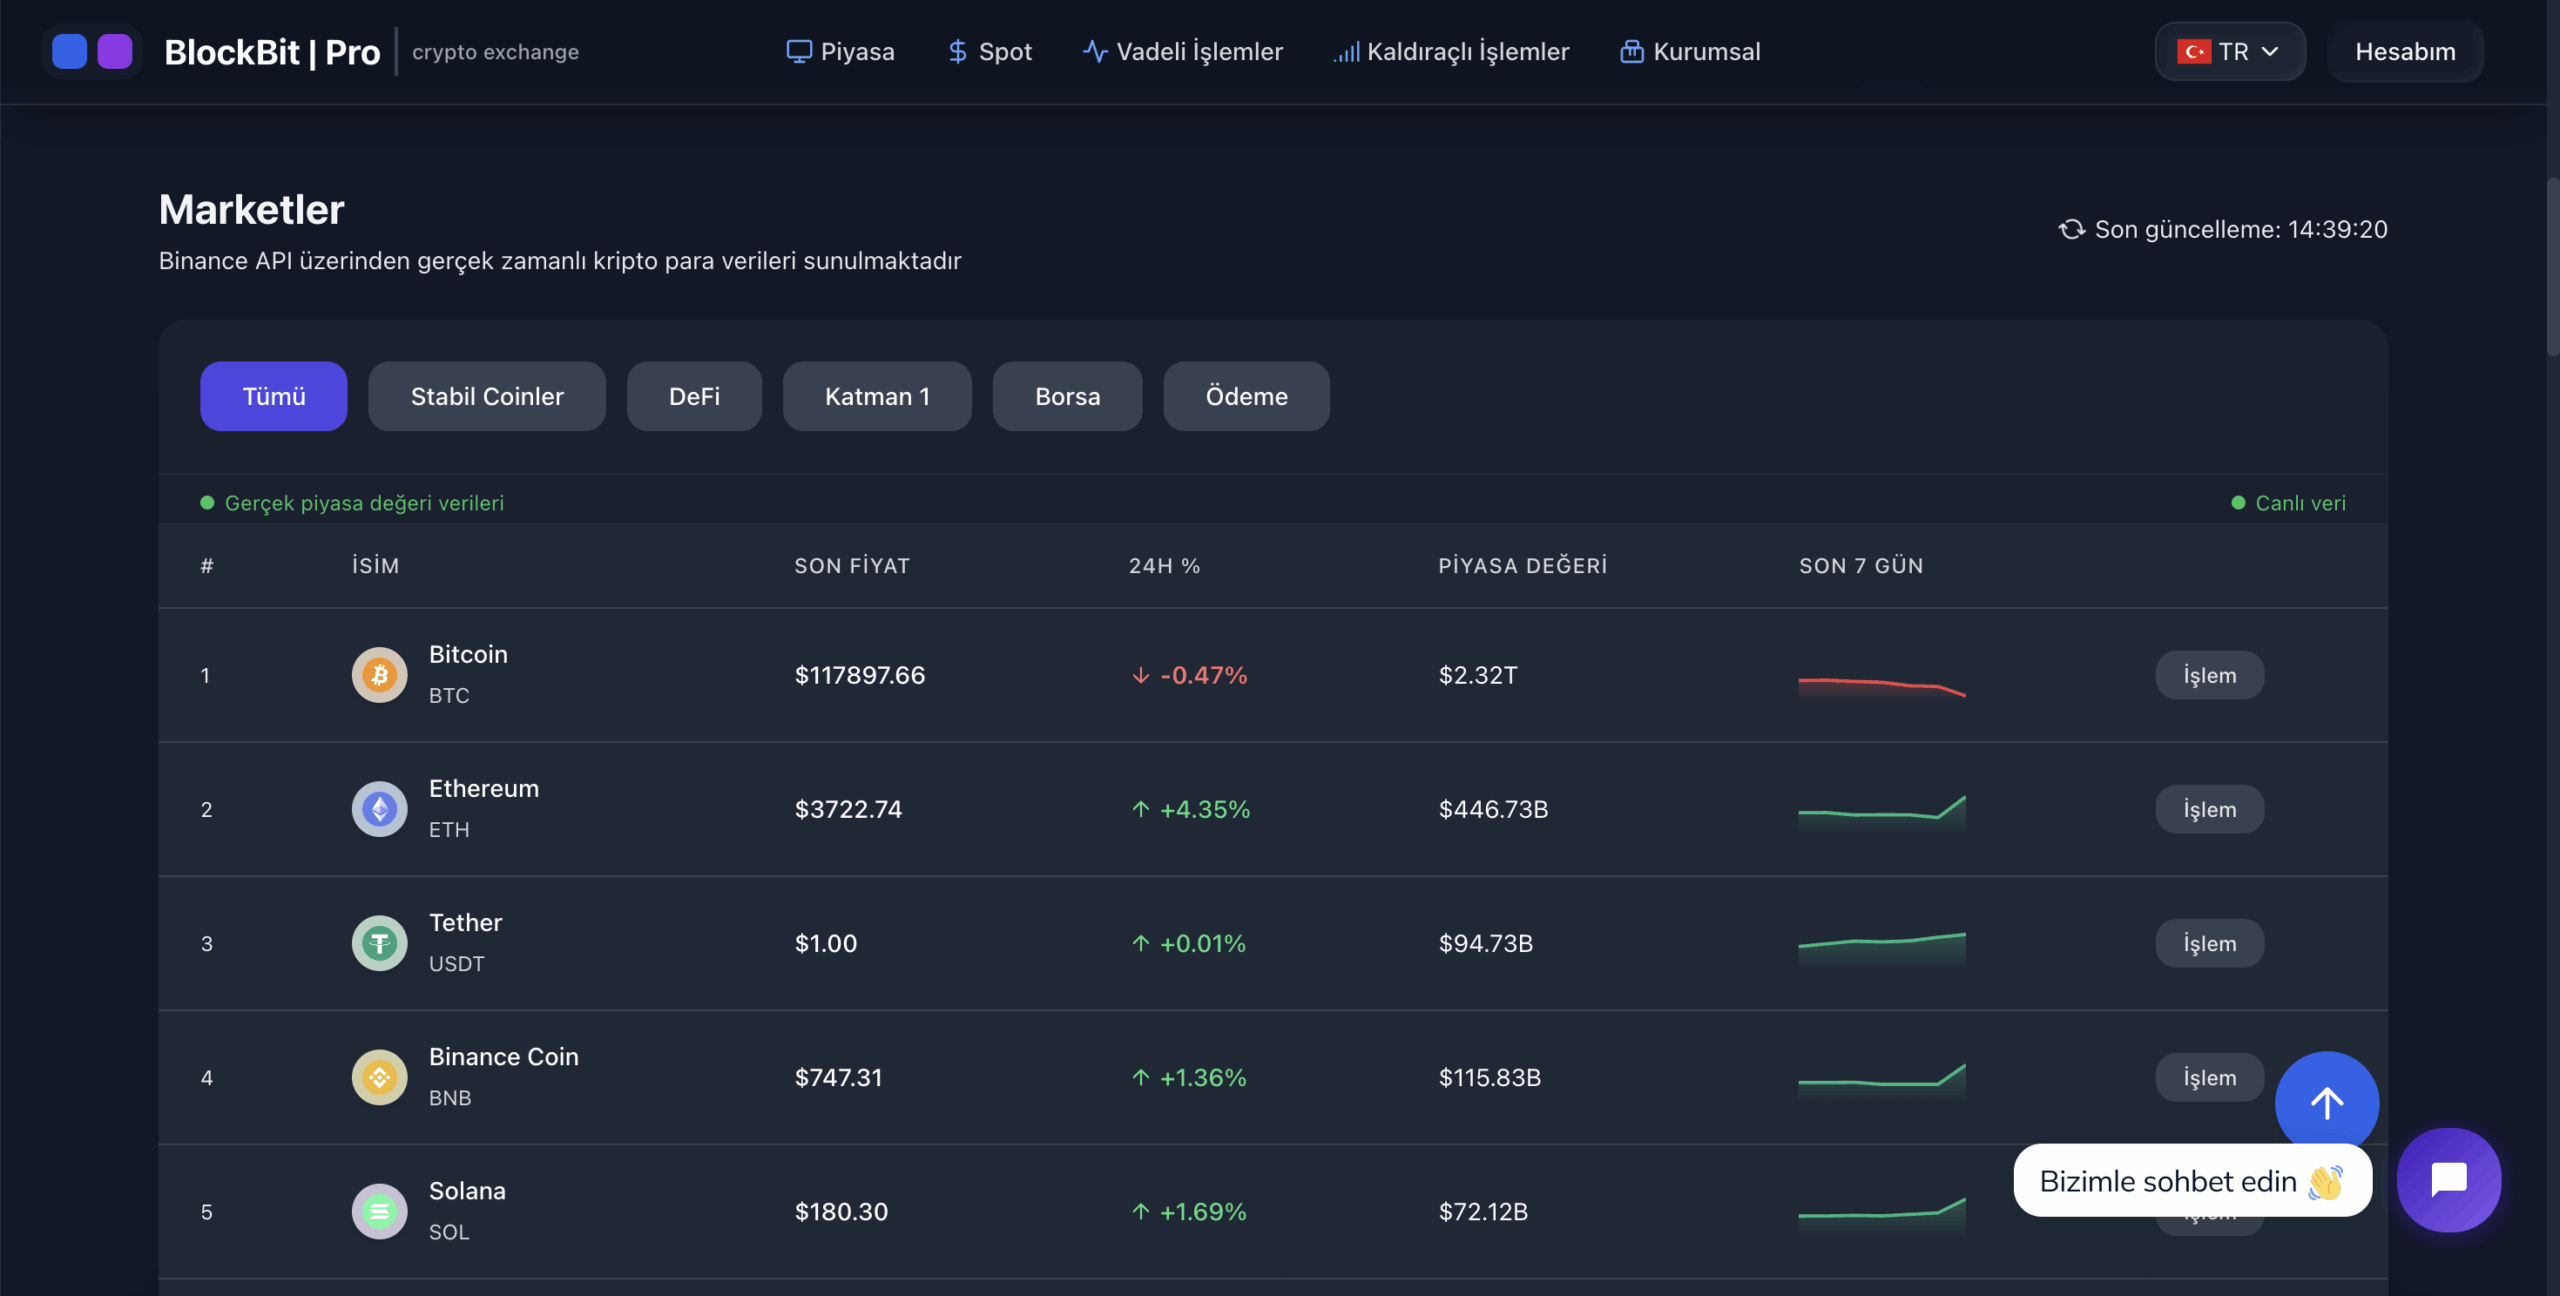The height and width of the screenshot is (1296, 2560).
Task: Click the Bizimle sohbet edin bubble
Action: pos(2192,1181)
